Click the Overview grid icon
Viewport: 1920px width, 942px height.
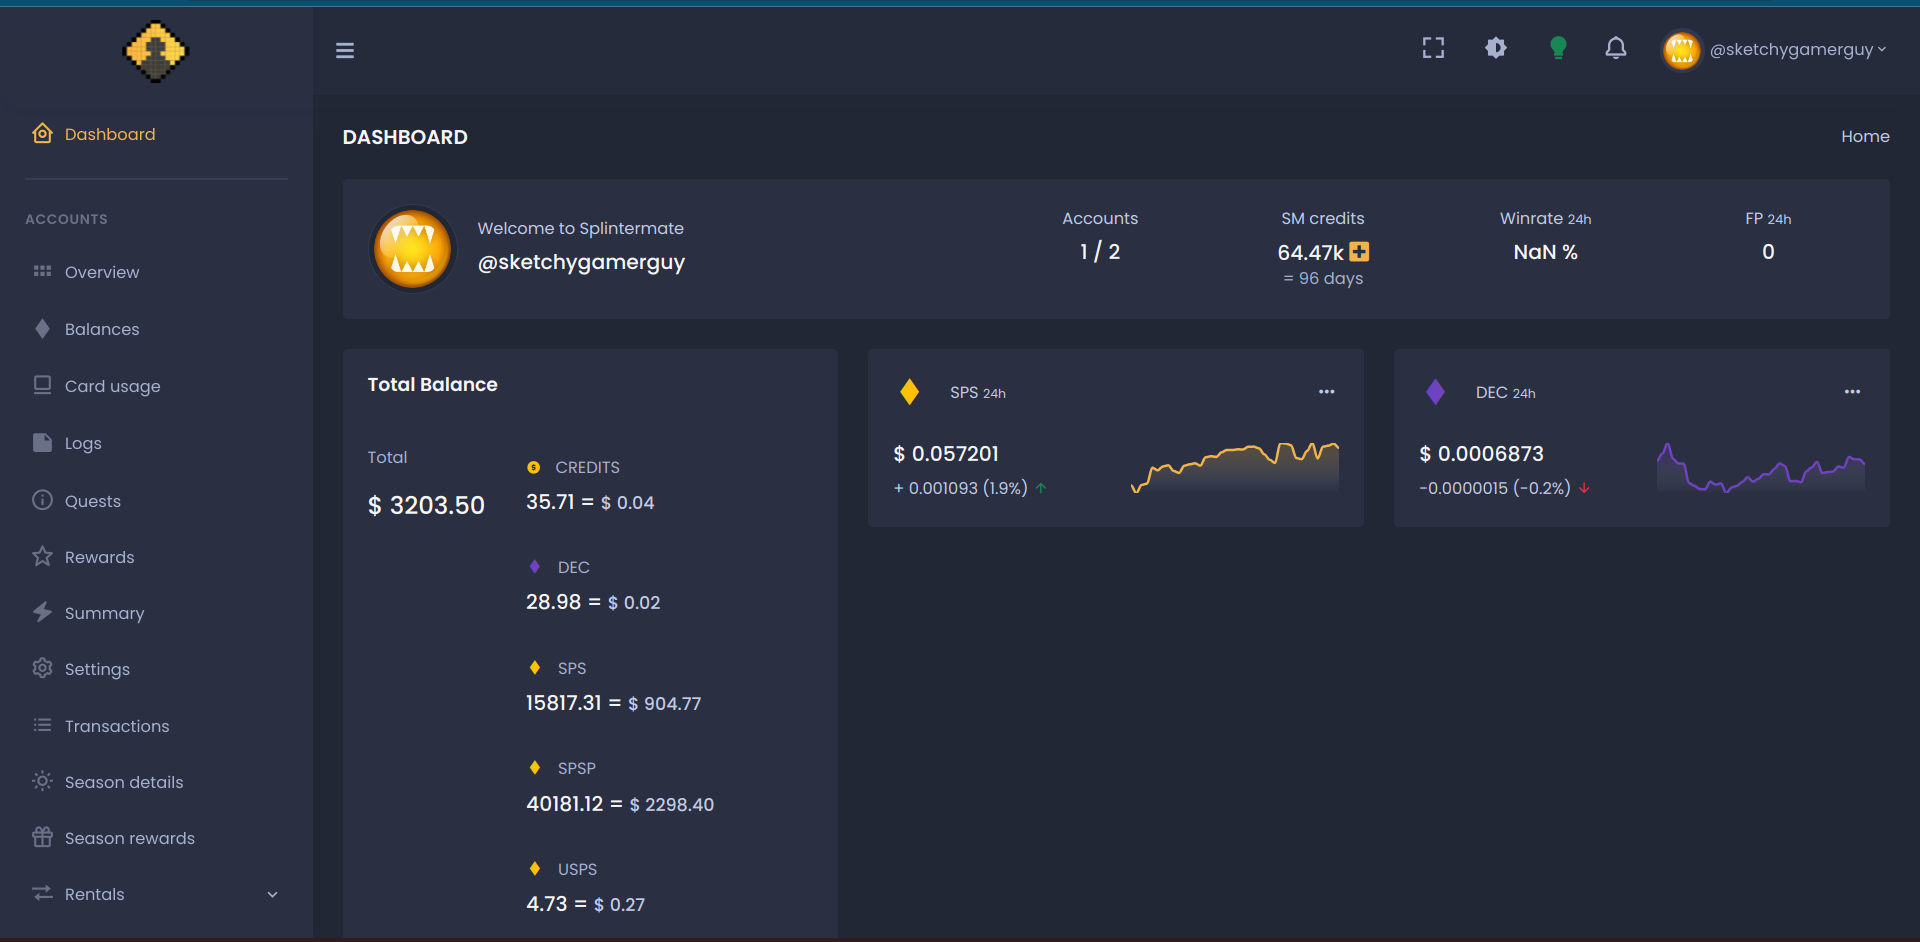[x=42, y=271]
